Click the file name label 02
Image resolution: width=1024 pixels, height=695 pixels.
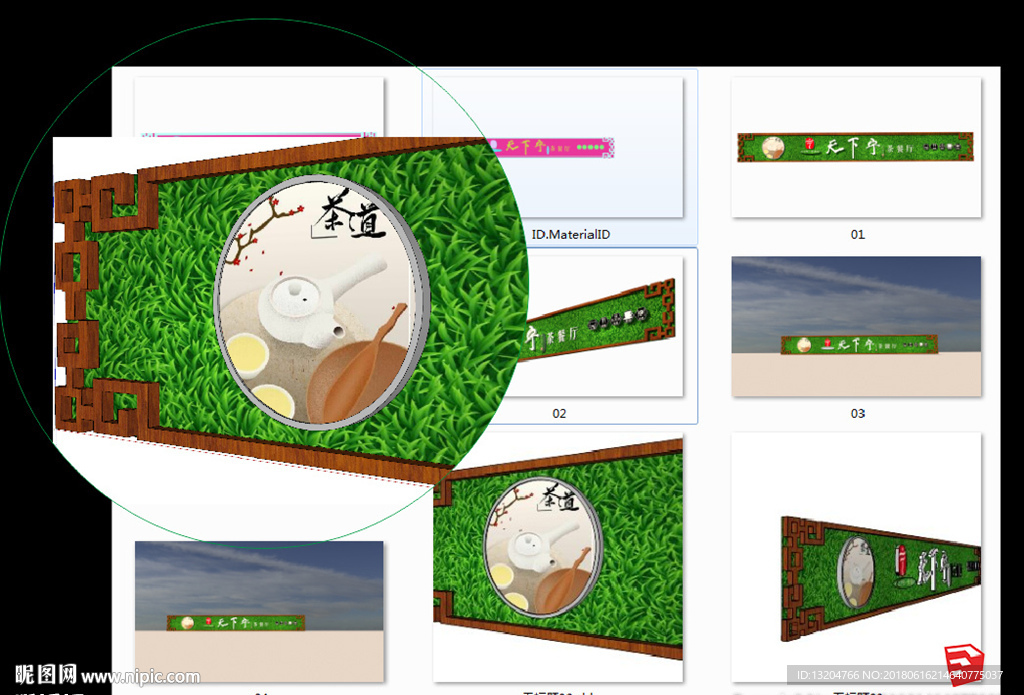click(559, 413)
